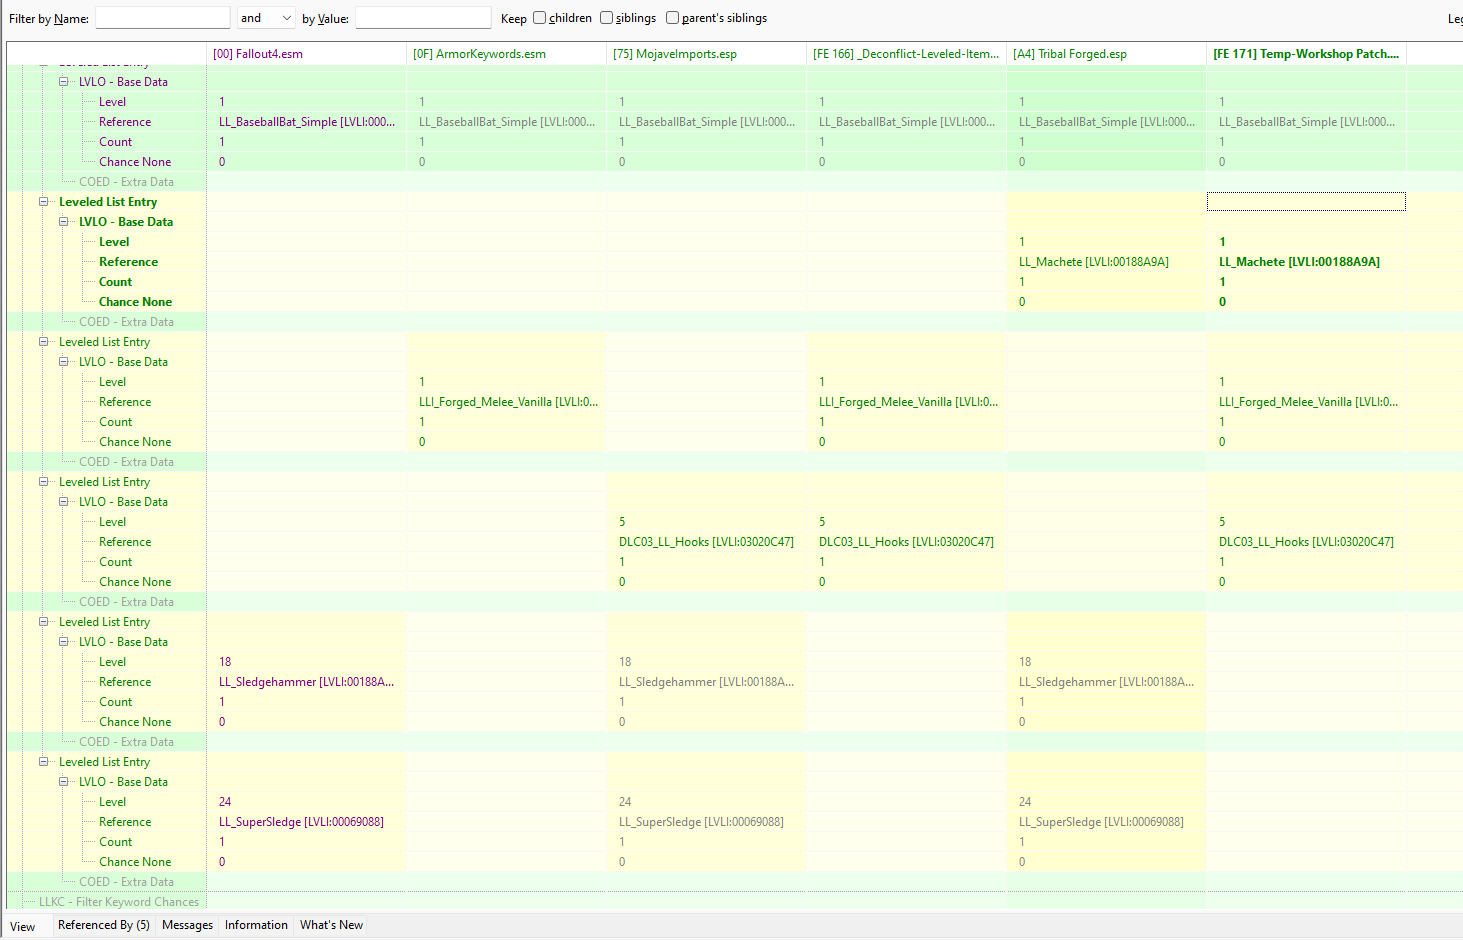The image size is (1463, 940).
Task: Select the [00] Fallout4.esm column header
Action: (306, 54)
